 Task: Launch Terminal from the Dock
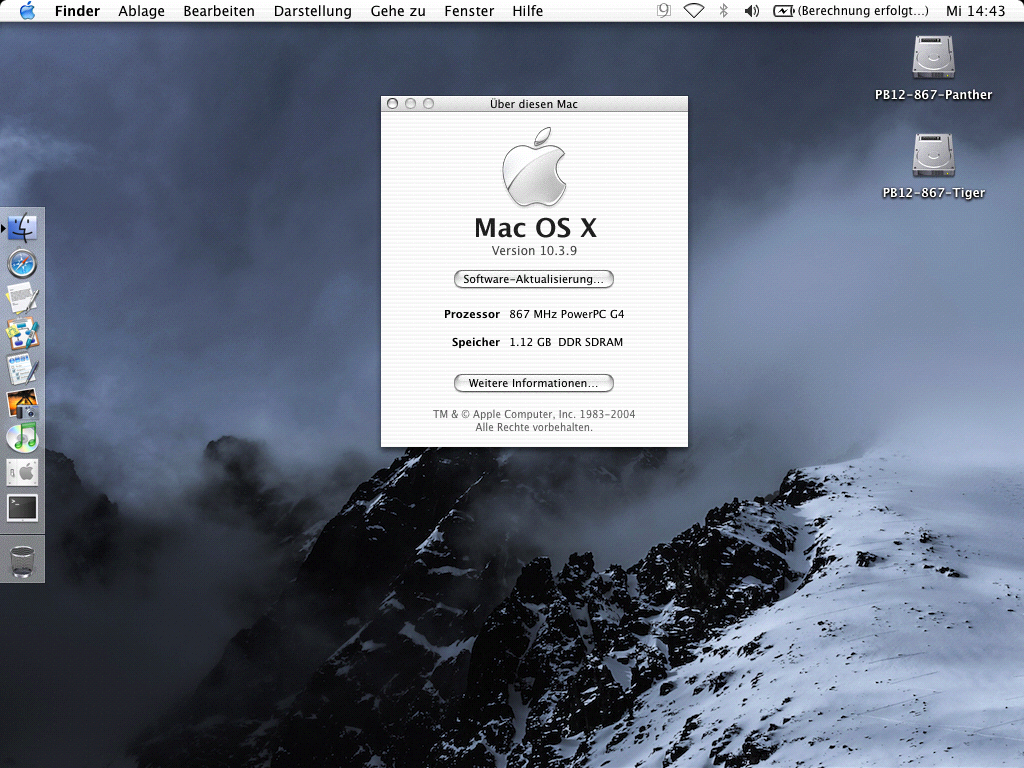22,508
